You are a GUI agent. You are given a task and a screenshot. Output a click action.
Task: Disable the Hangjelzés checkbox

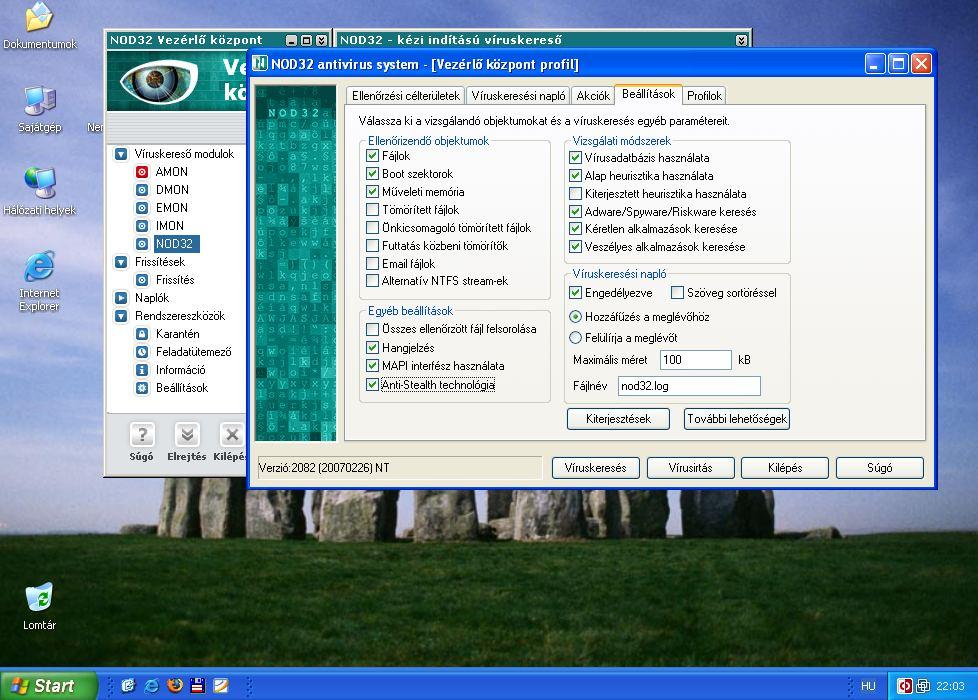pyautogui.click(x=372, y=348)
